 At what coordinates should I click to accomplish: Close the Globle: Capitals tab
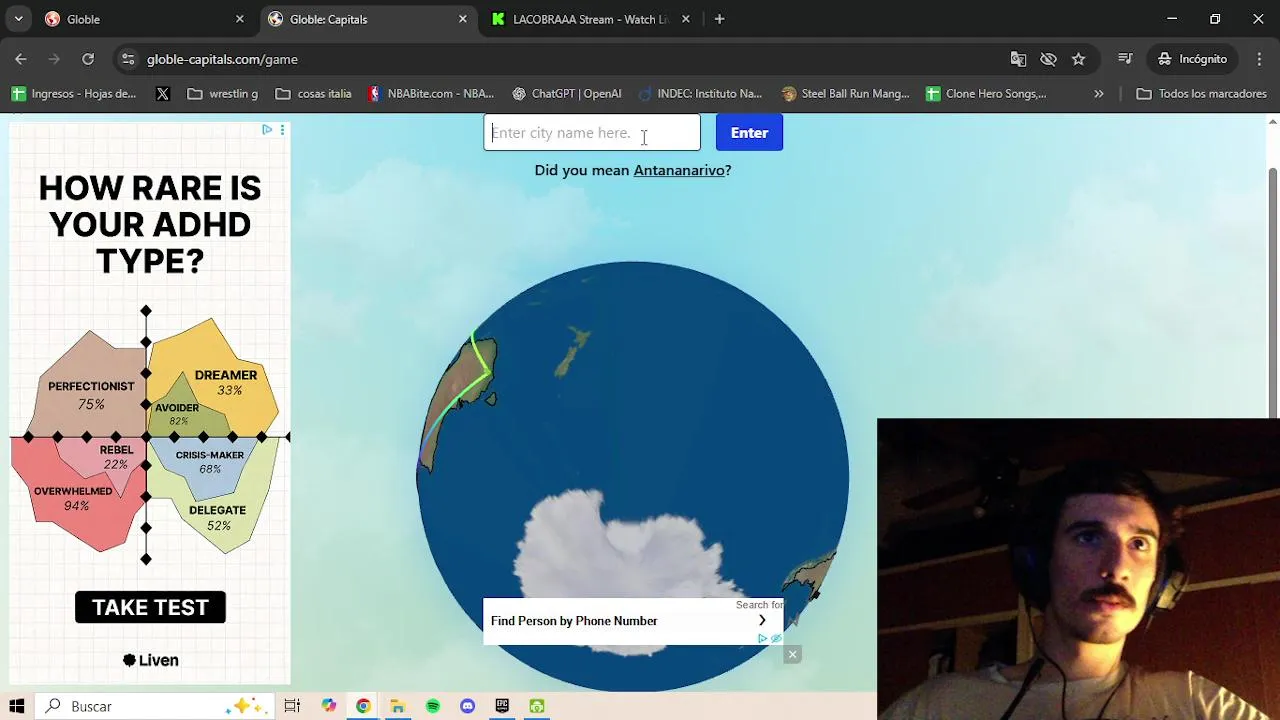pyautogui.click(x=462, y=19)
